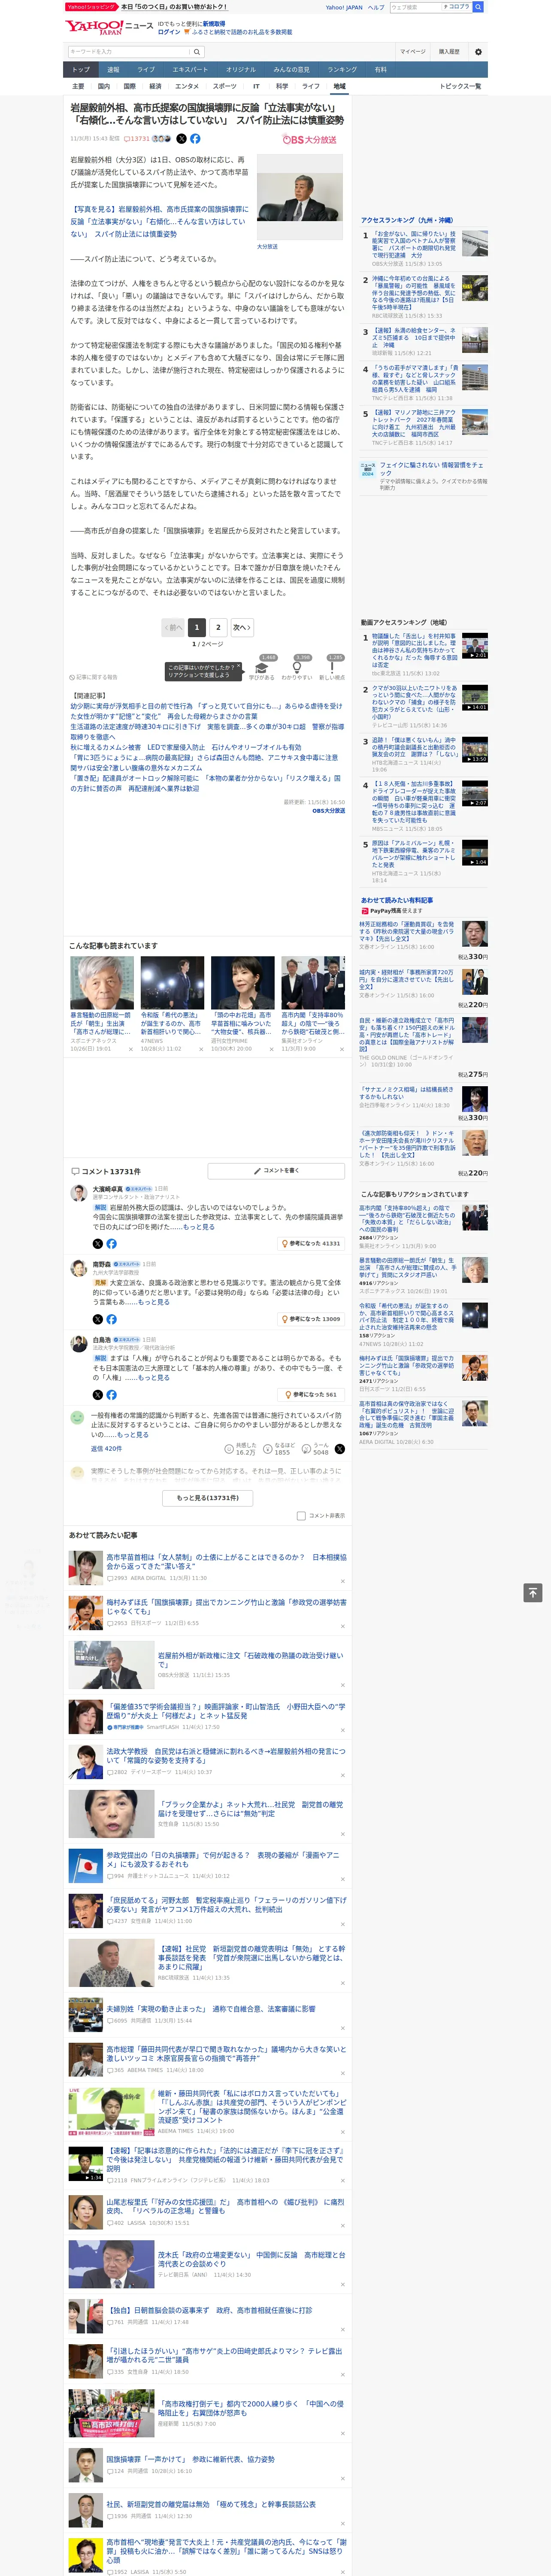This screenshot has width=551, height=2576.
Task: Share 大濱崎卓真 comment on Facebook
Action: 111,1244
